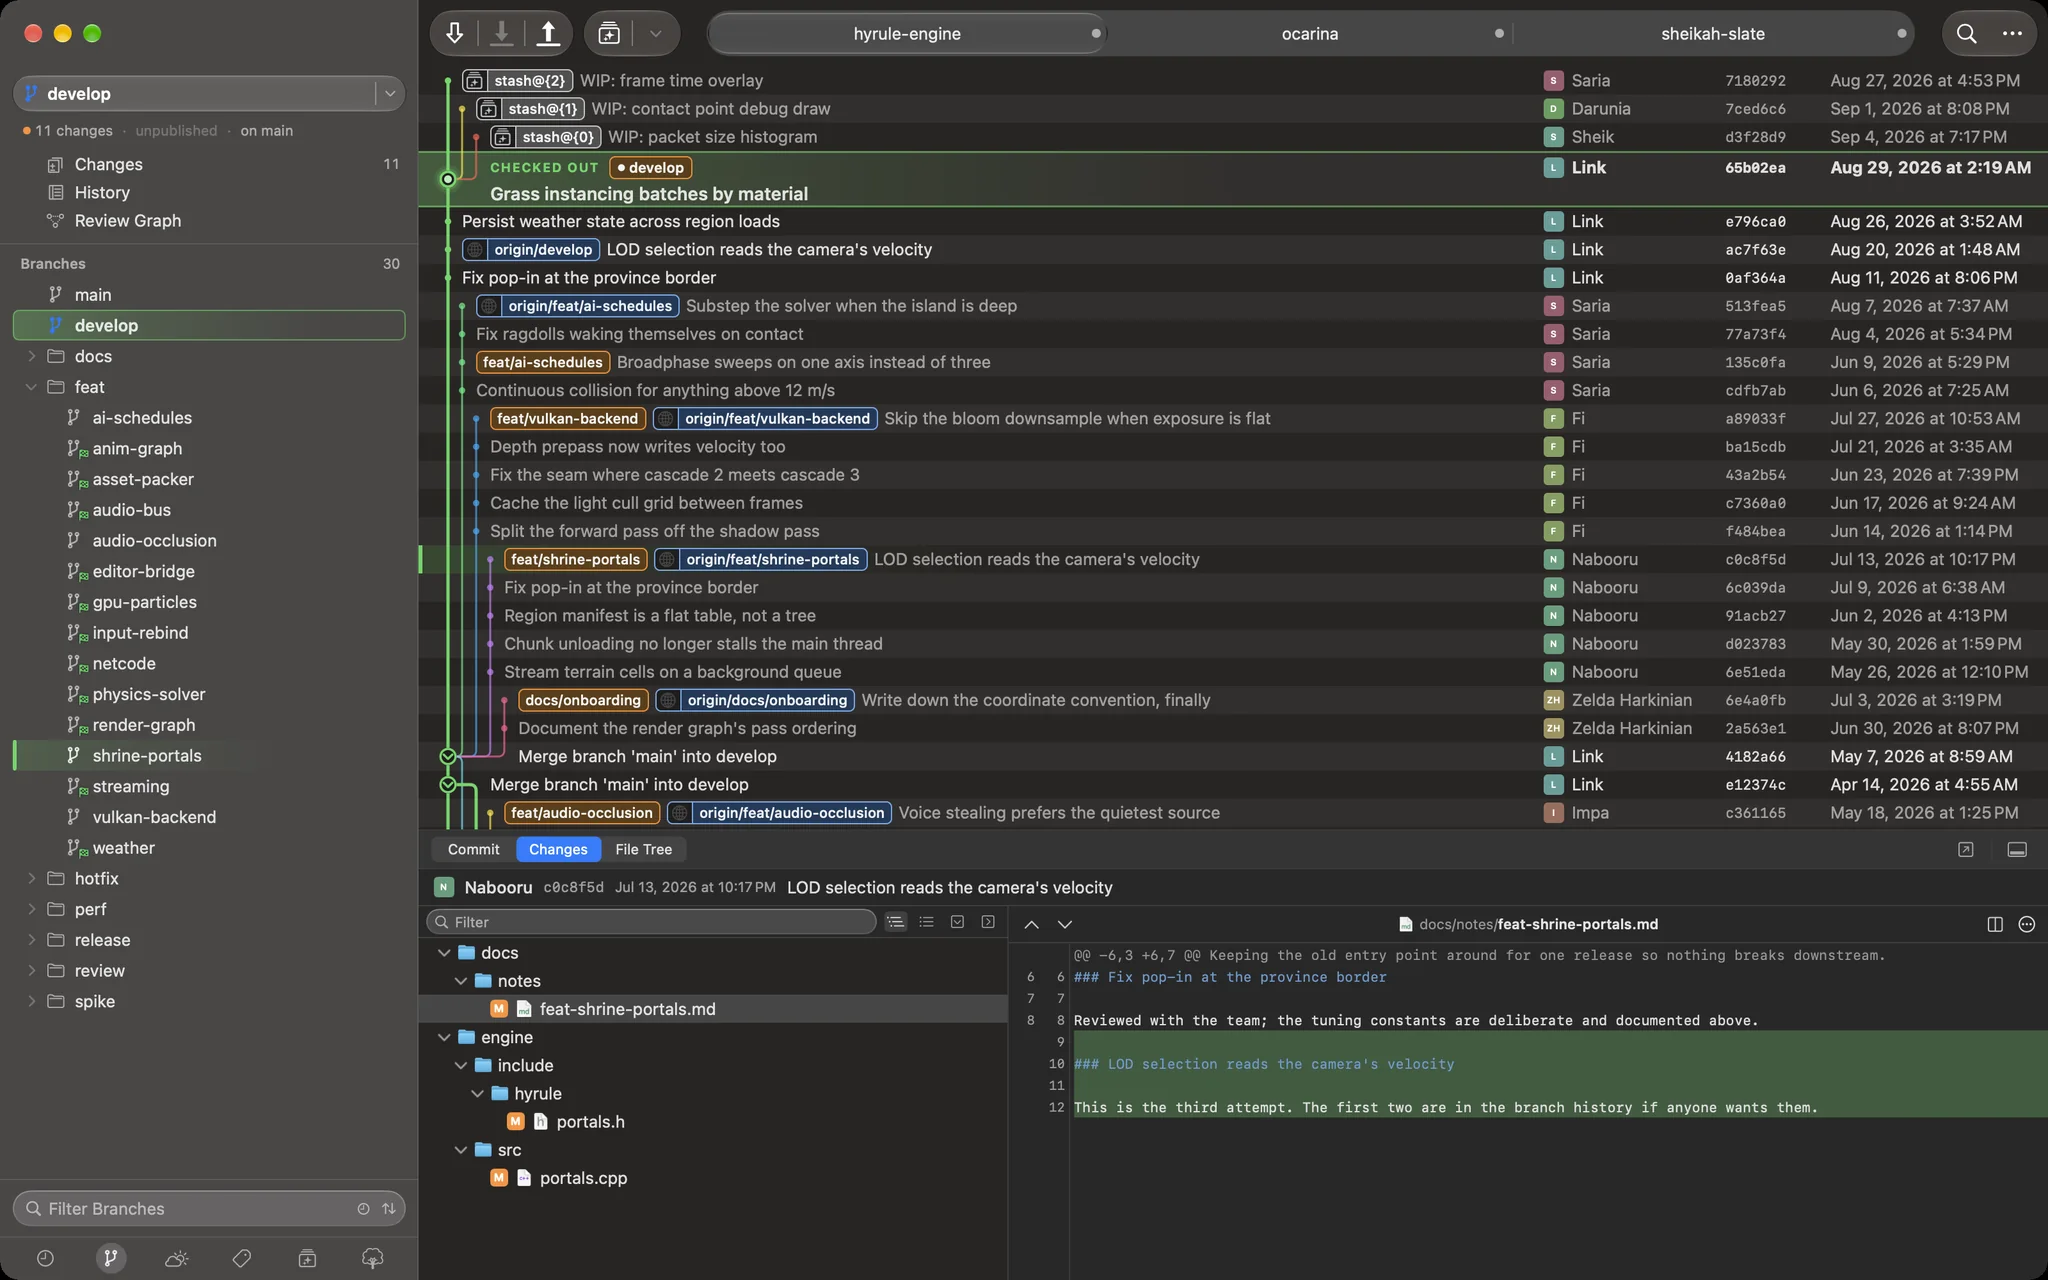The height and width of the screenshot is (1280, 2048).
Task: Click the Pull toolbar icon
Action: 501,33
